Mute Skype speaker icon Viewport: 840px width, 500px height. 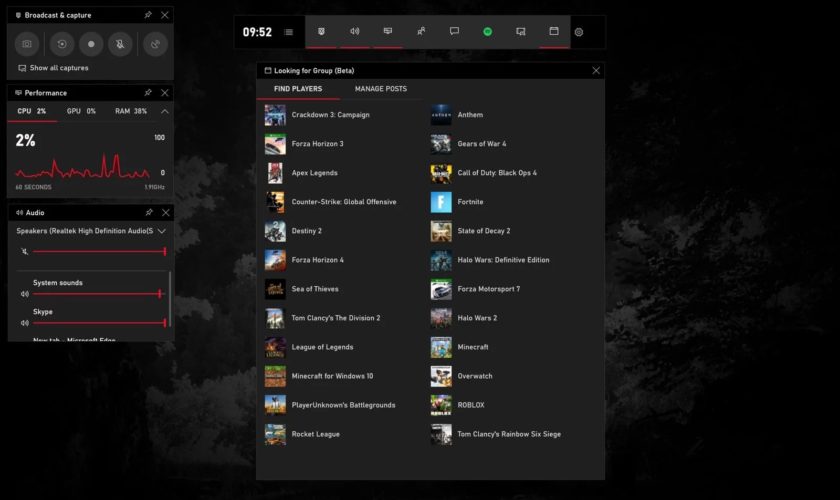coord(25,323)
